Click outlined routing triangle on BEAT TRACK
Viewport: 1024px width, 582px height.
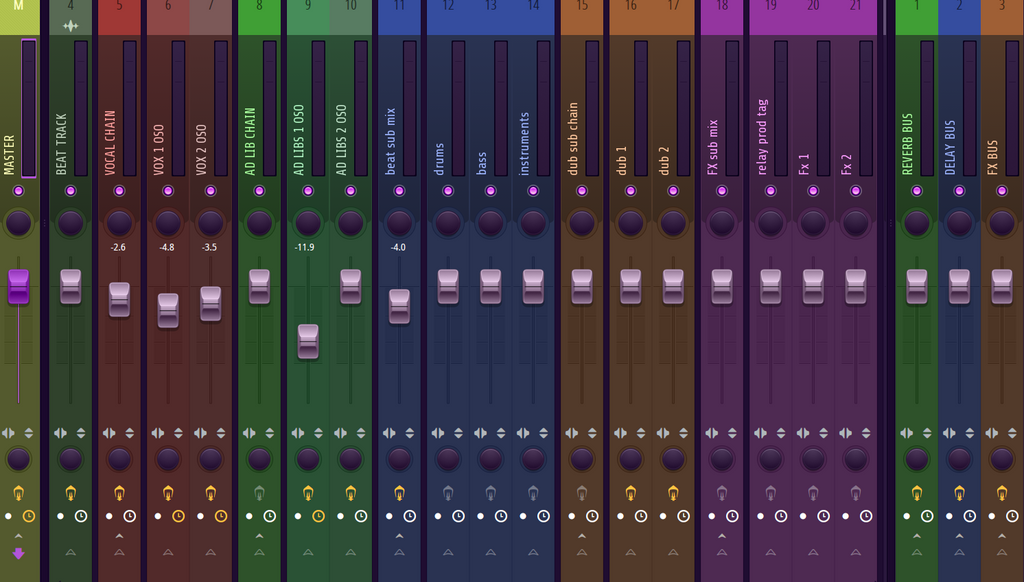(71, 553)
